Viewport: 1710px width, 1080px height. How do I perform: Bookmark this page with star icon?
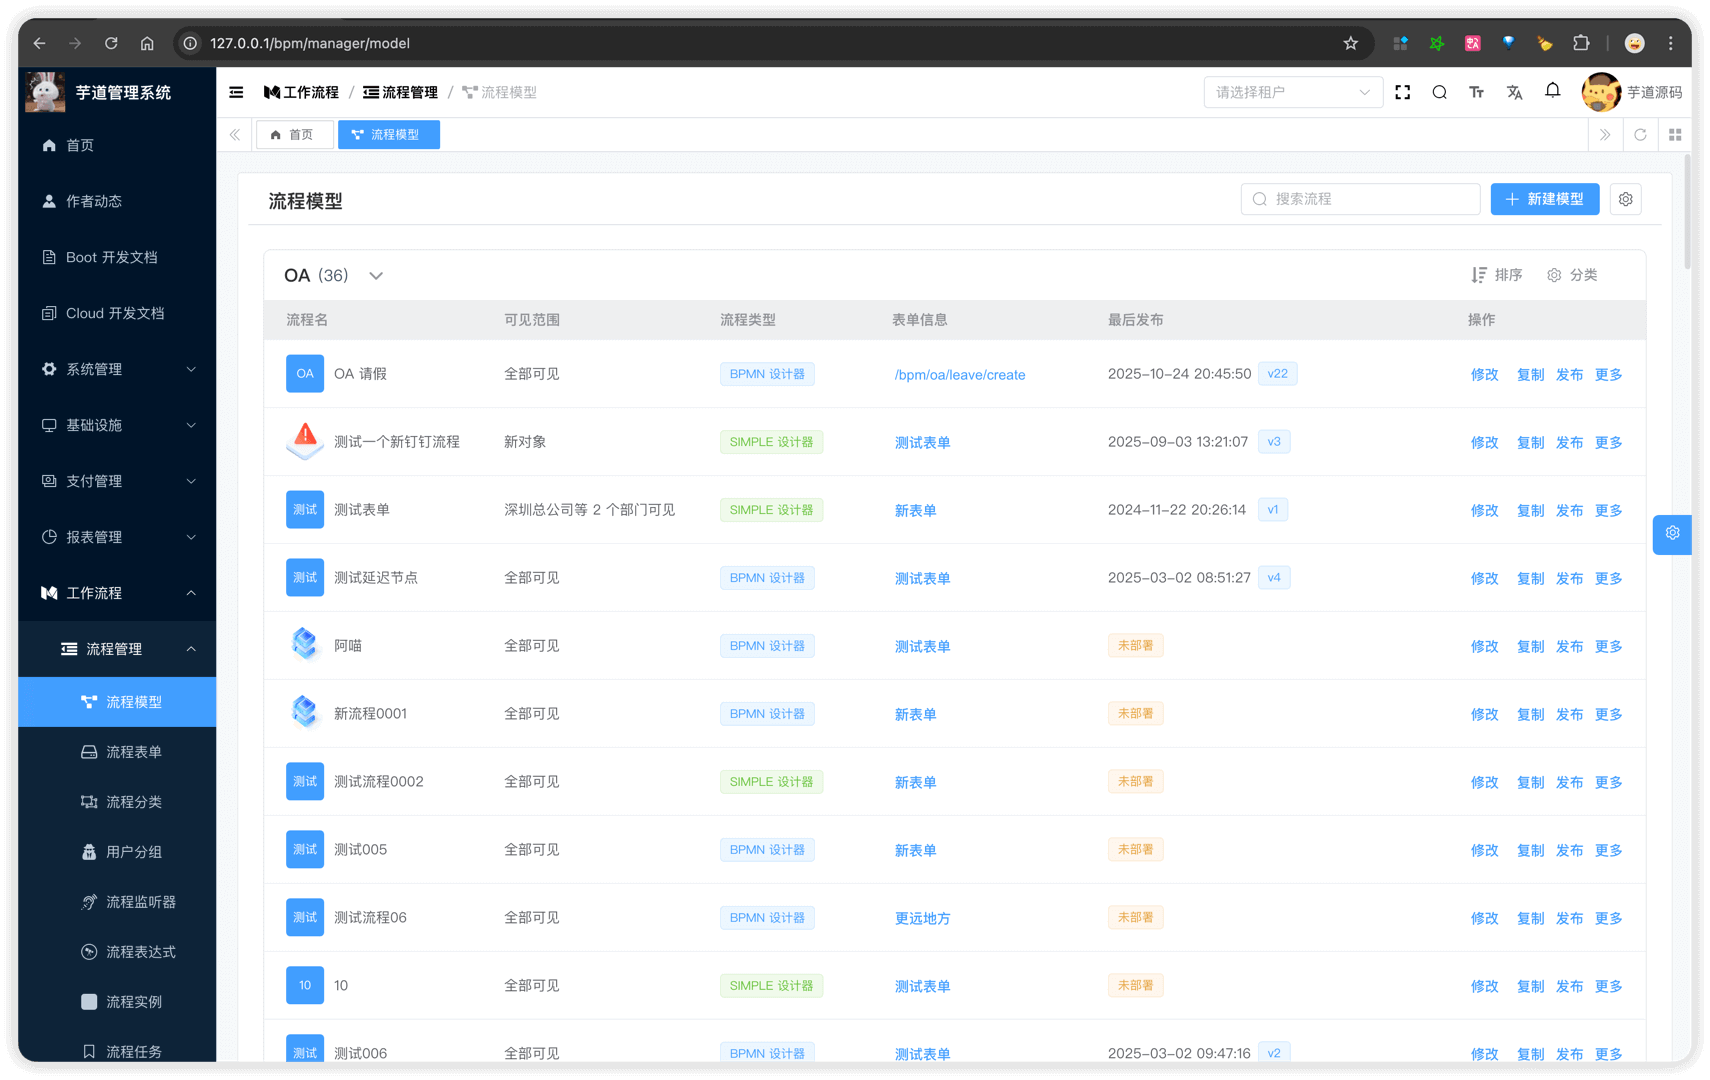pos(1350,43)
